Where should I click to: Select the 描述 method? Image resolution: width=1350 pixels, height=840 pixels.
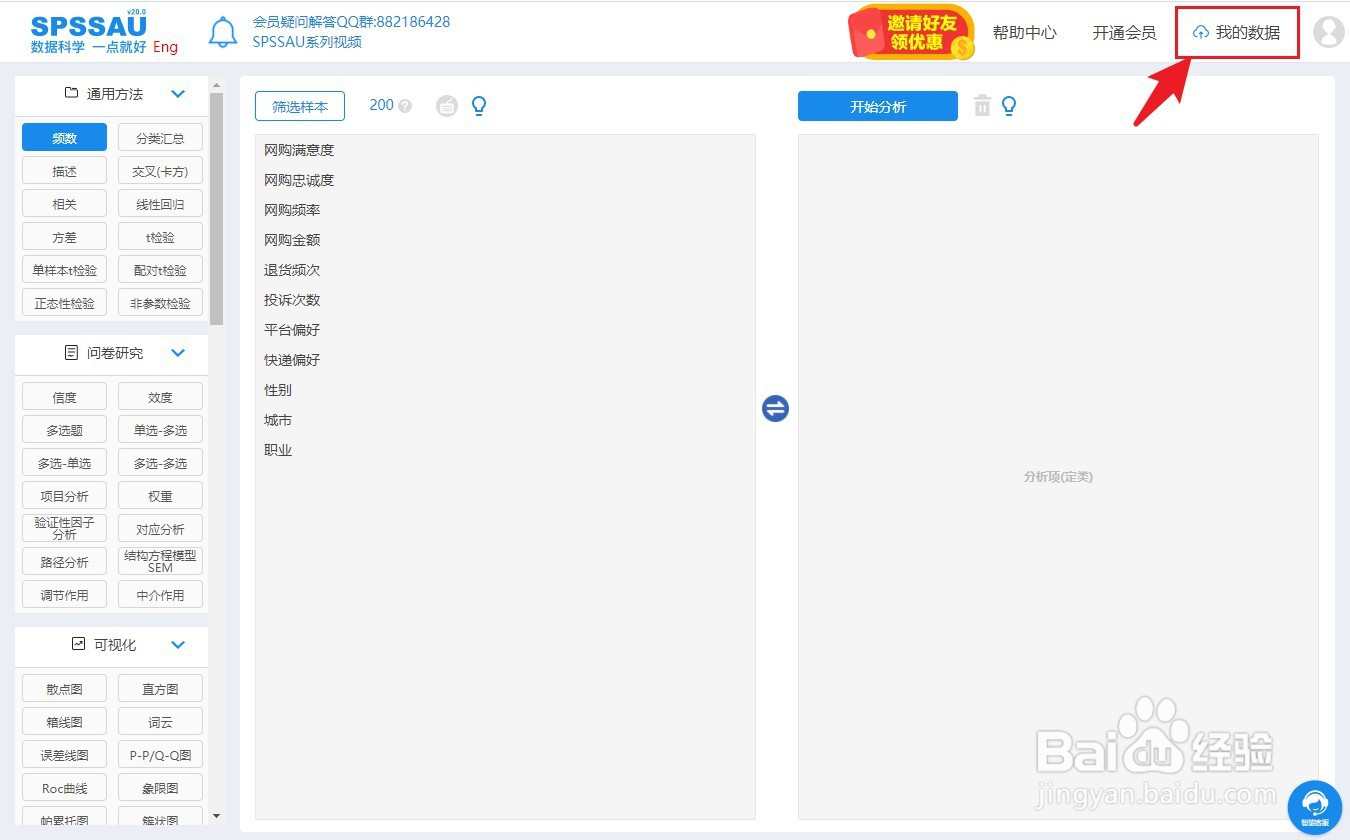(64, 171)
